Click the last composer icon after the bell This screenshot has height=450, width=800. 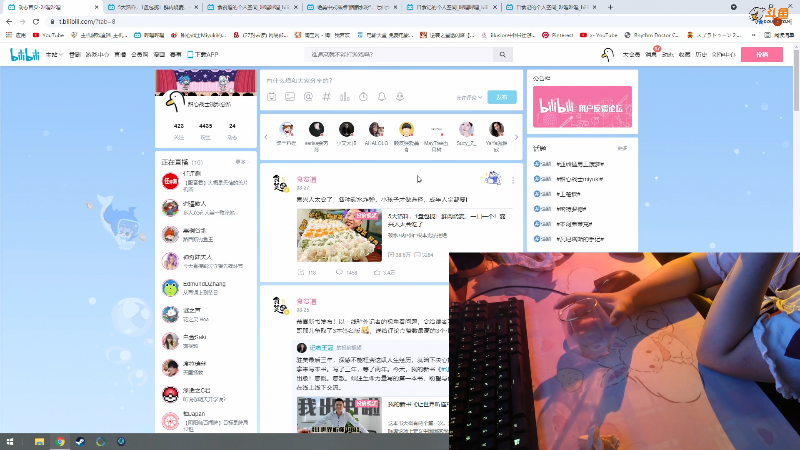tap(400, 96)
